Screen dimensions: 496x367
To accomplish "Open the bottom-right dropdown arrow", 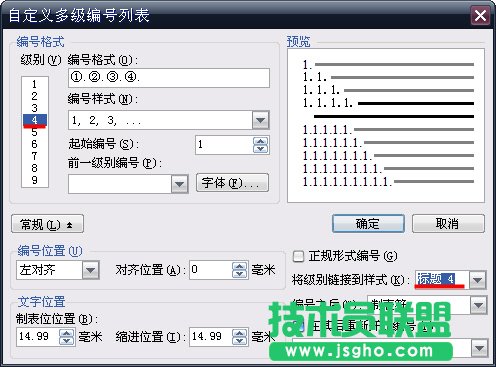I will pyautogui.click(x=480, y=348).
